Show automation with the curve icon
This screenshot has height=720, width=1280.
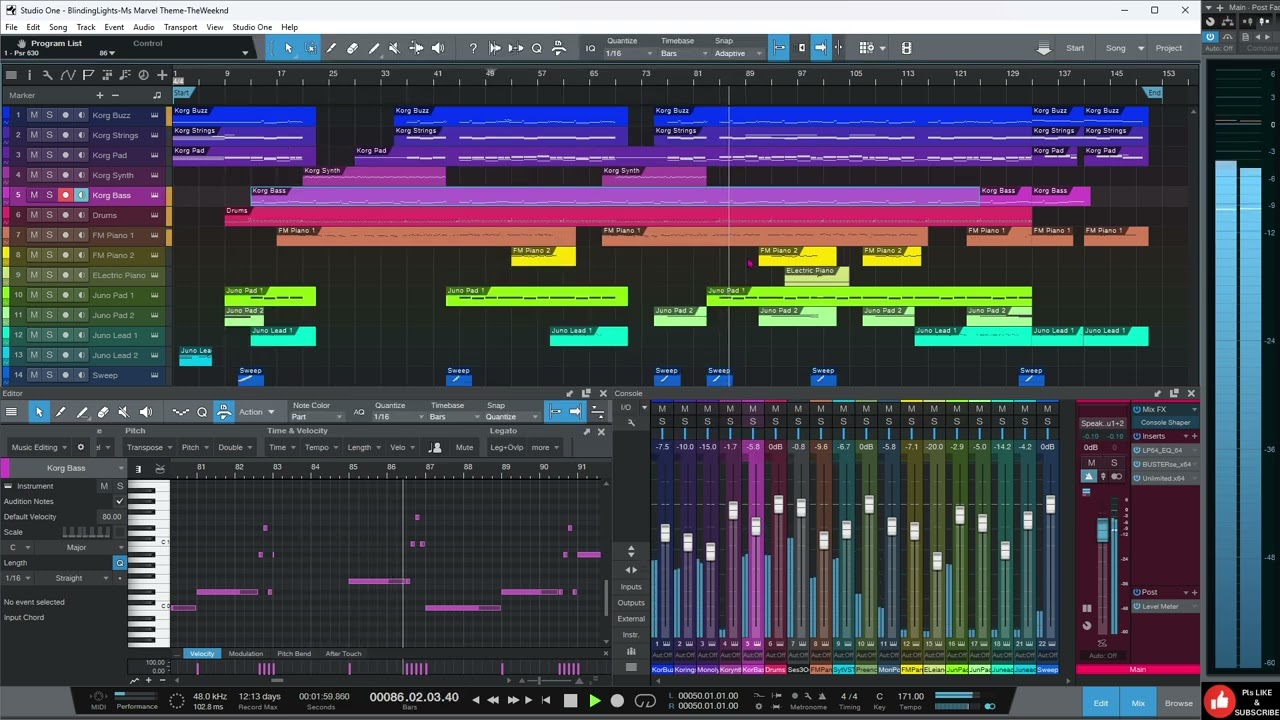67,75
